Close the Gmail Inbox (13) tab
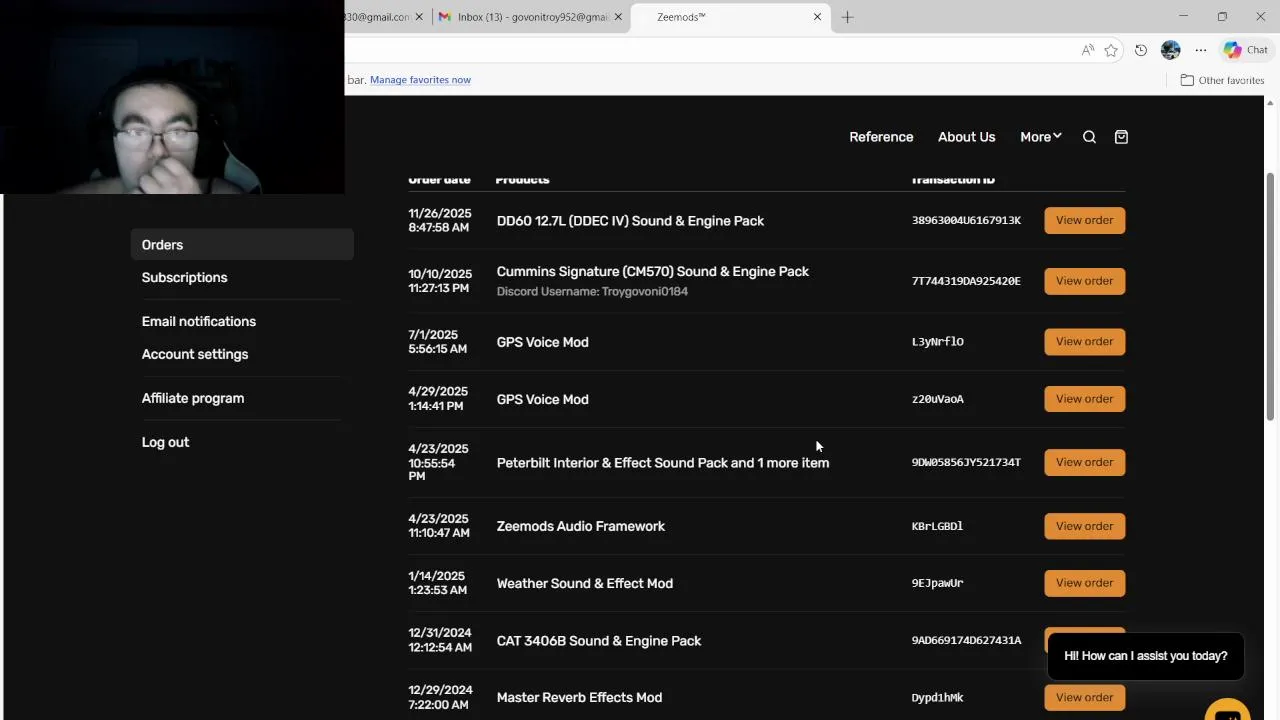Viewport: 1280px width, 720px height. [618, 17]
